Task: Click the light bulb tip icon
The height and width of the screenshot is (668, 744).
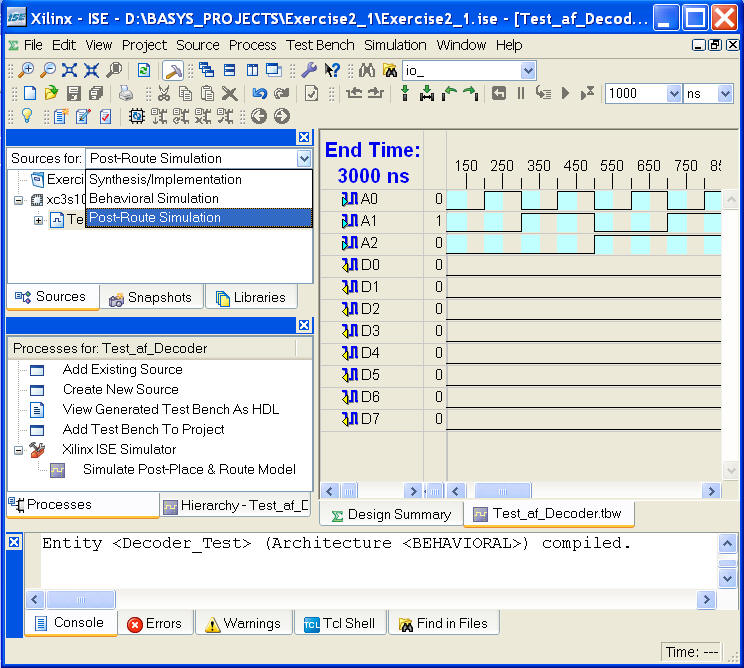Action: [x=27, y=115]
